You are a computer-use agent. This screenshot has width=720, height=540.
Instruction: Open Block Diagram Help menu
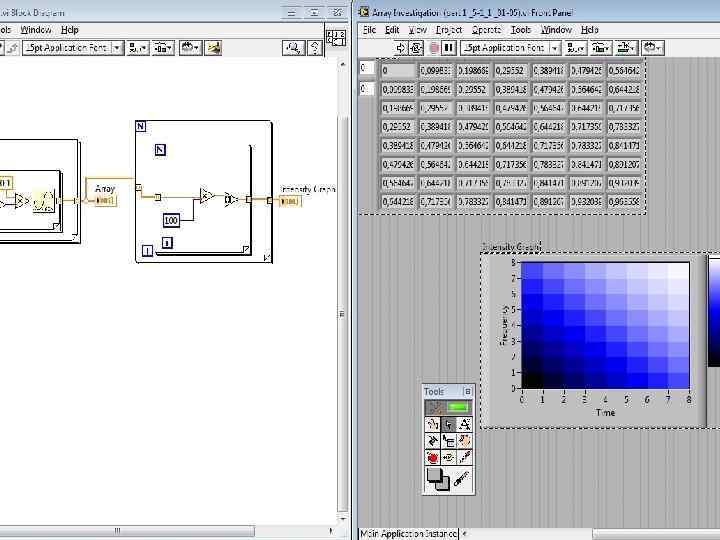click(x=70, y=30)
